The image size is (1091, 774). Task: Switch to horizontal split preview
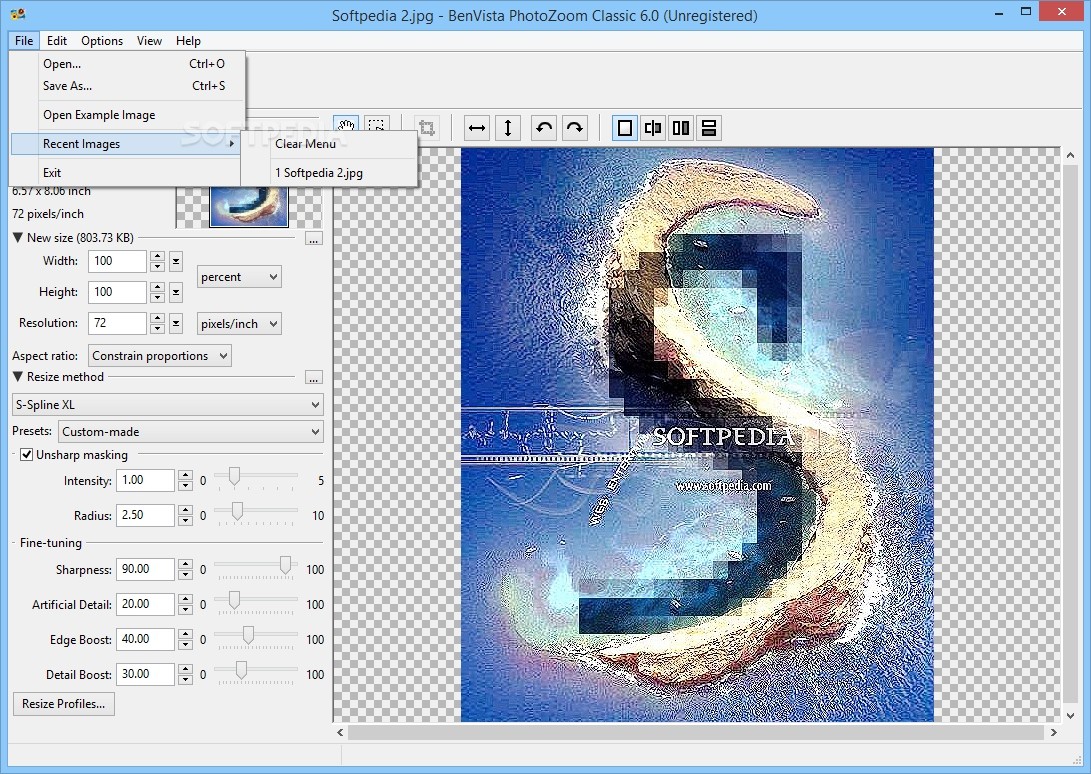point(708,128)
